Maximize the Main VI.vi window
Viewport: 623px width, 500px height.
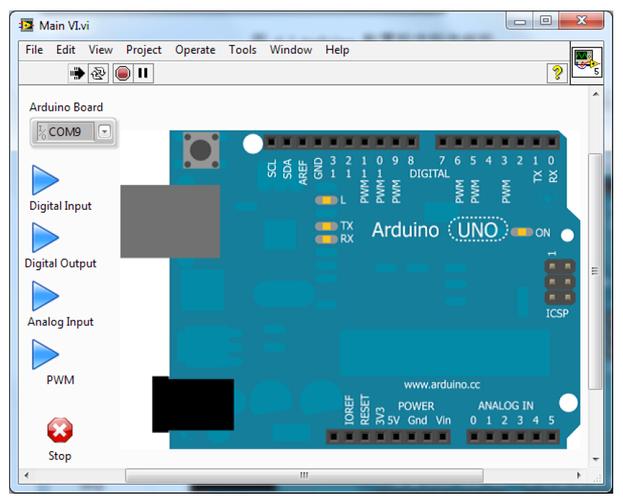point(546,21)
